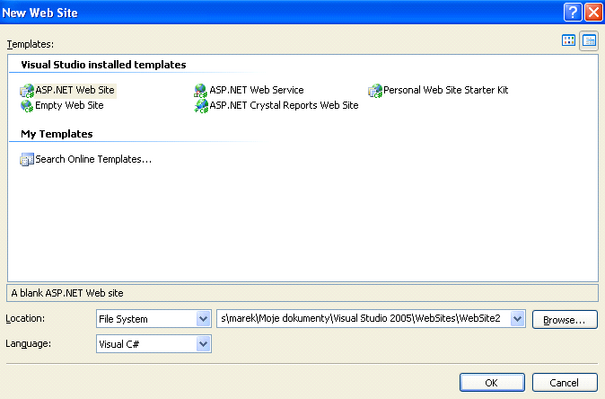Select the ASP.NET Web Site template icon
The width and height of the screenshot is (605, 399).
pos(27,91)
